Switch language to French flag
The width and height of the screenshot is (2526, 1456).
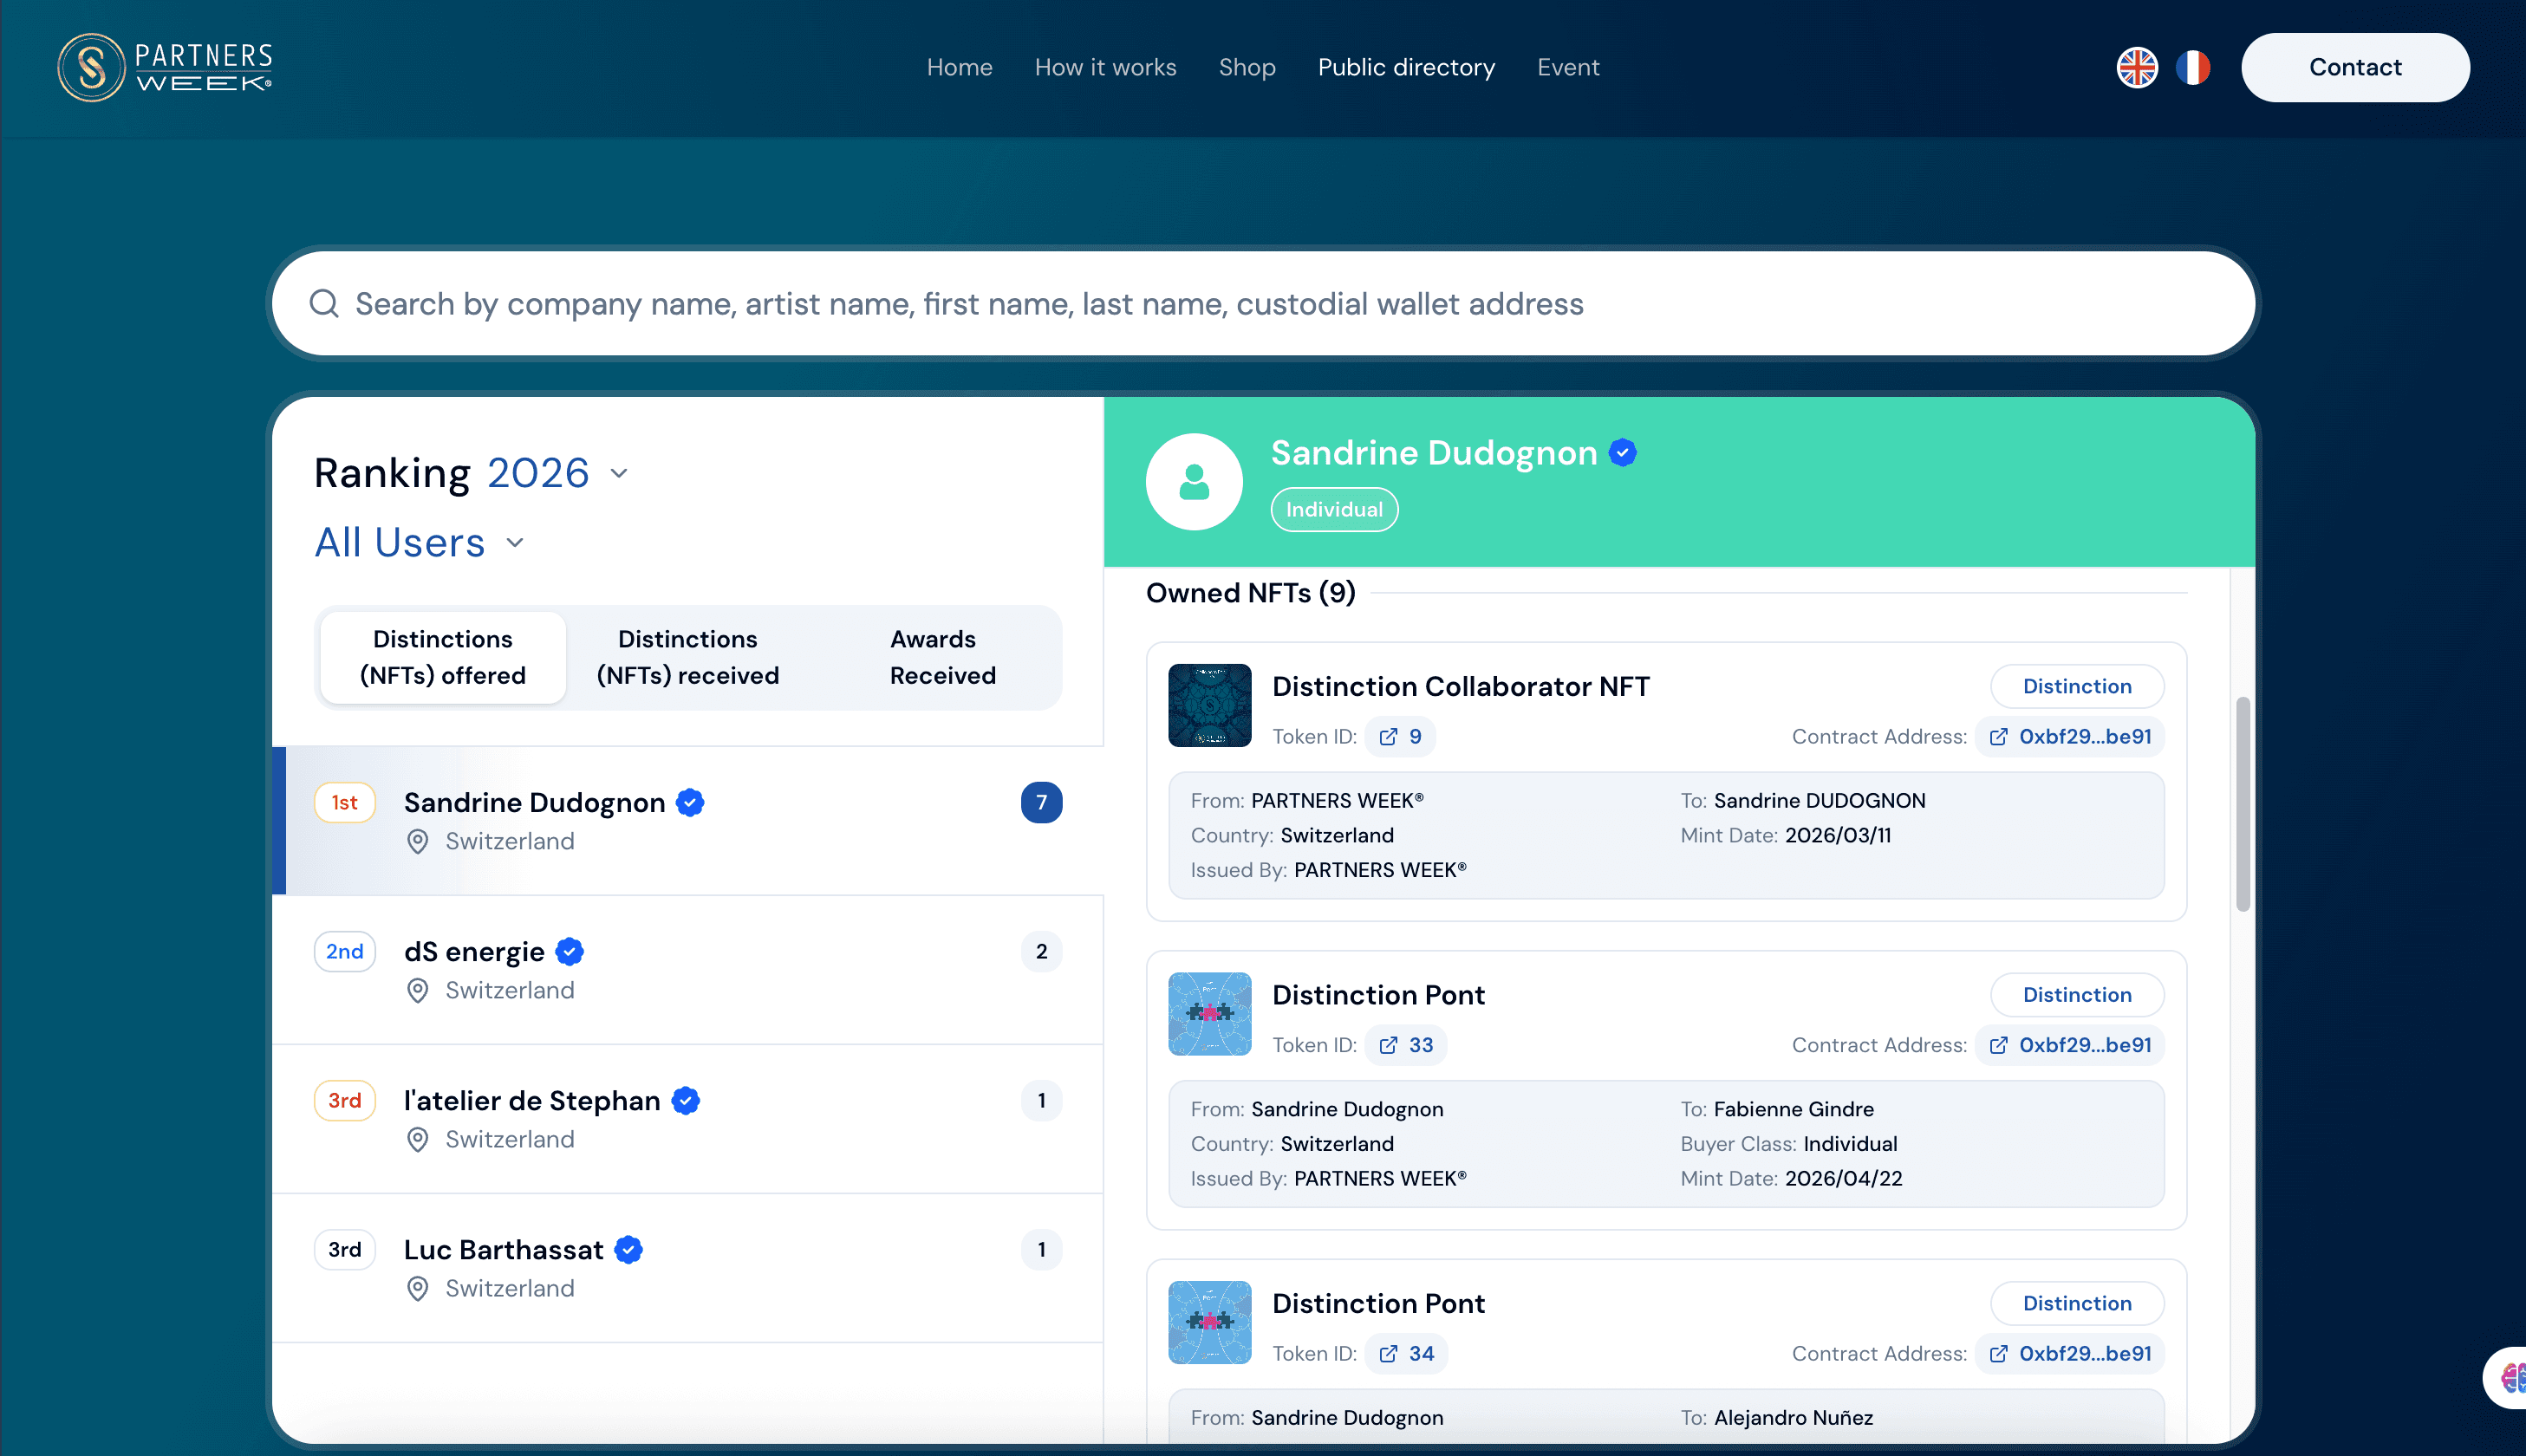[2192, 67]
